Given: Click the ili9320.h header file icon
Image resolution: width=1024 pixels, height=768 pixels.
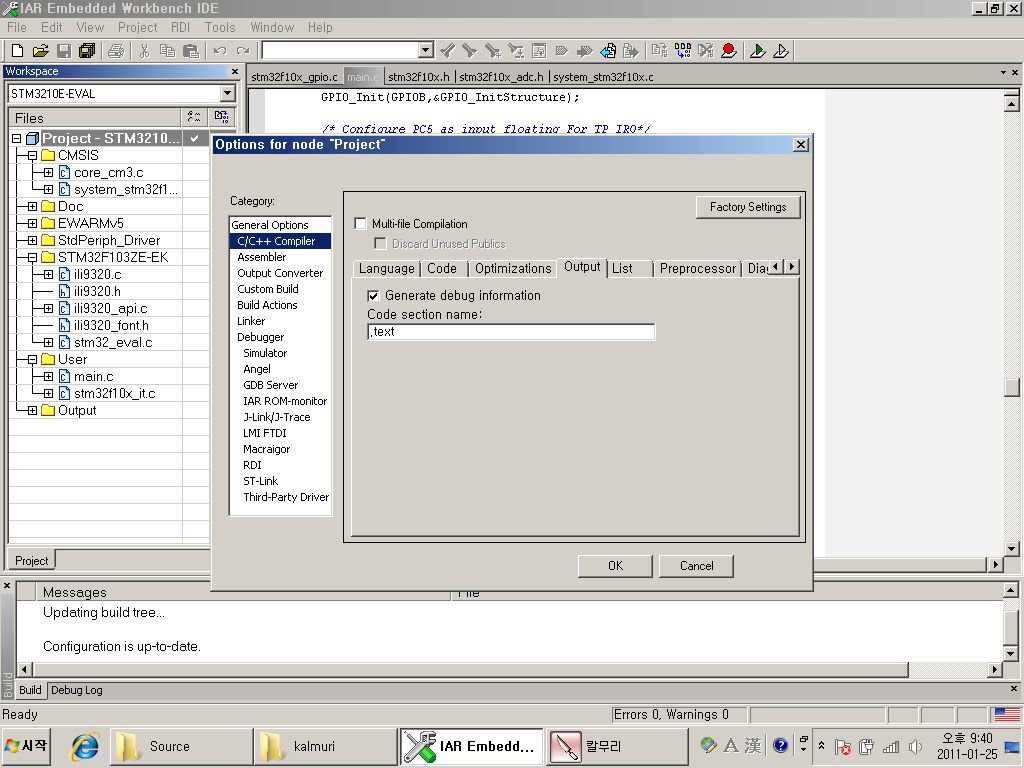Looking at the screenshot, I should click(64, 291).
